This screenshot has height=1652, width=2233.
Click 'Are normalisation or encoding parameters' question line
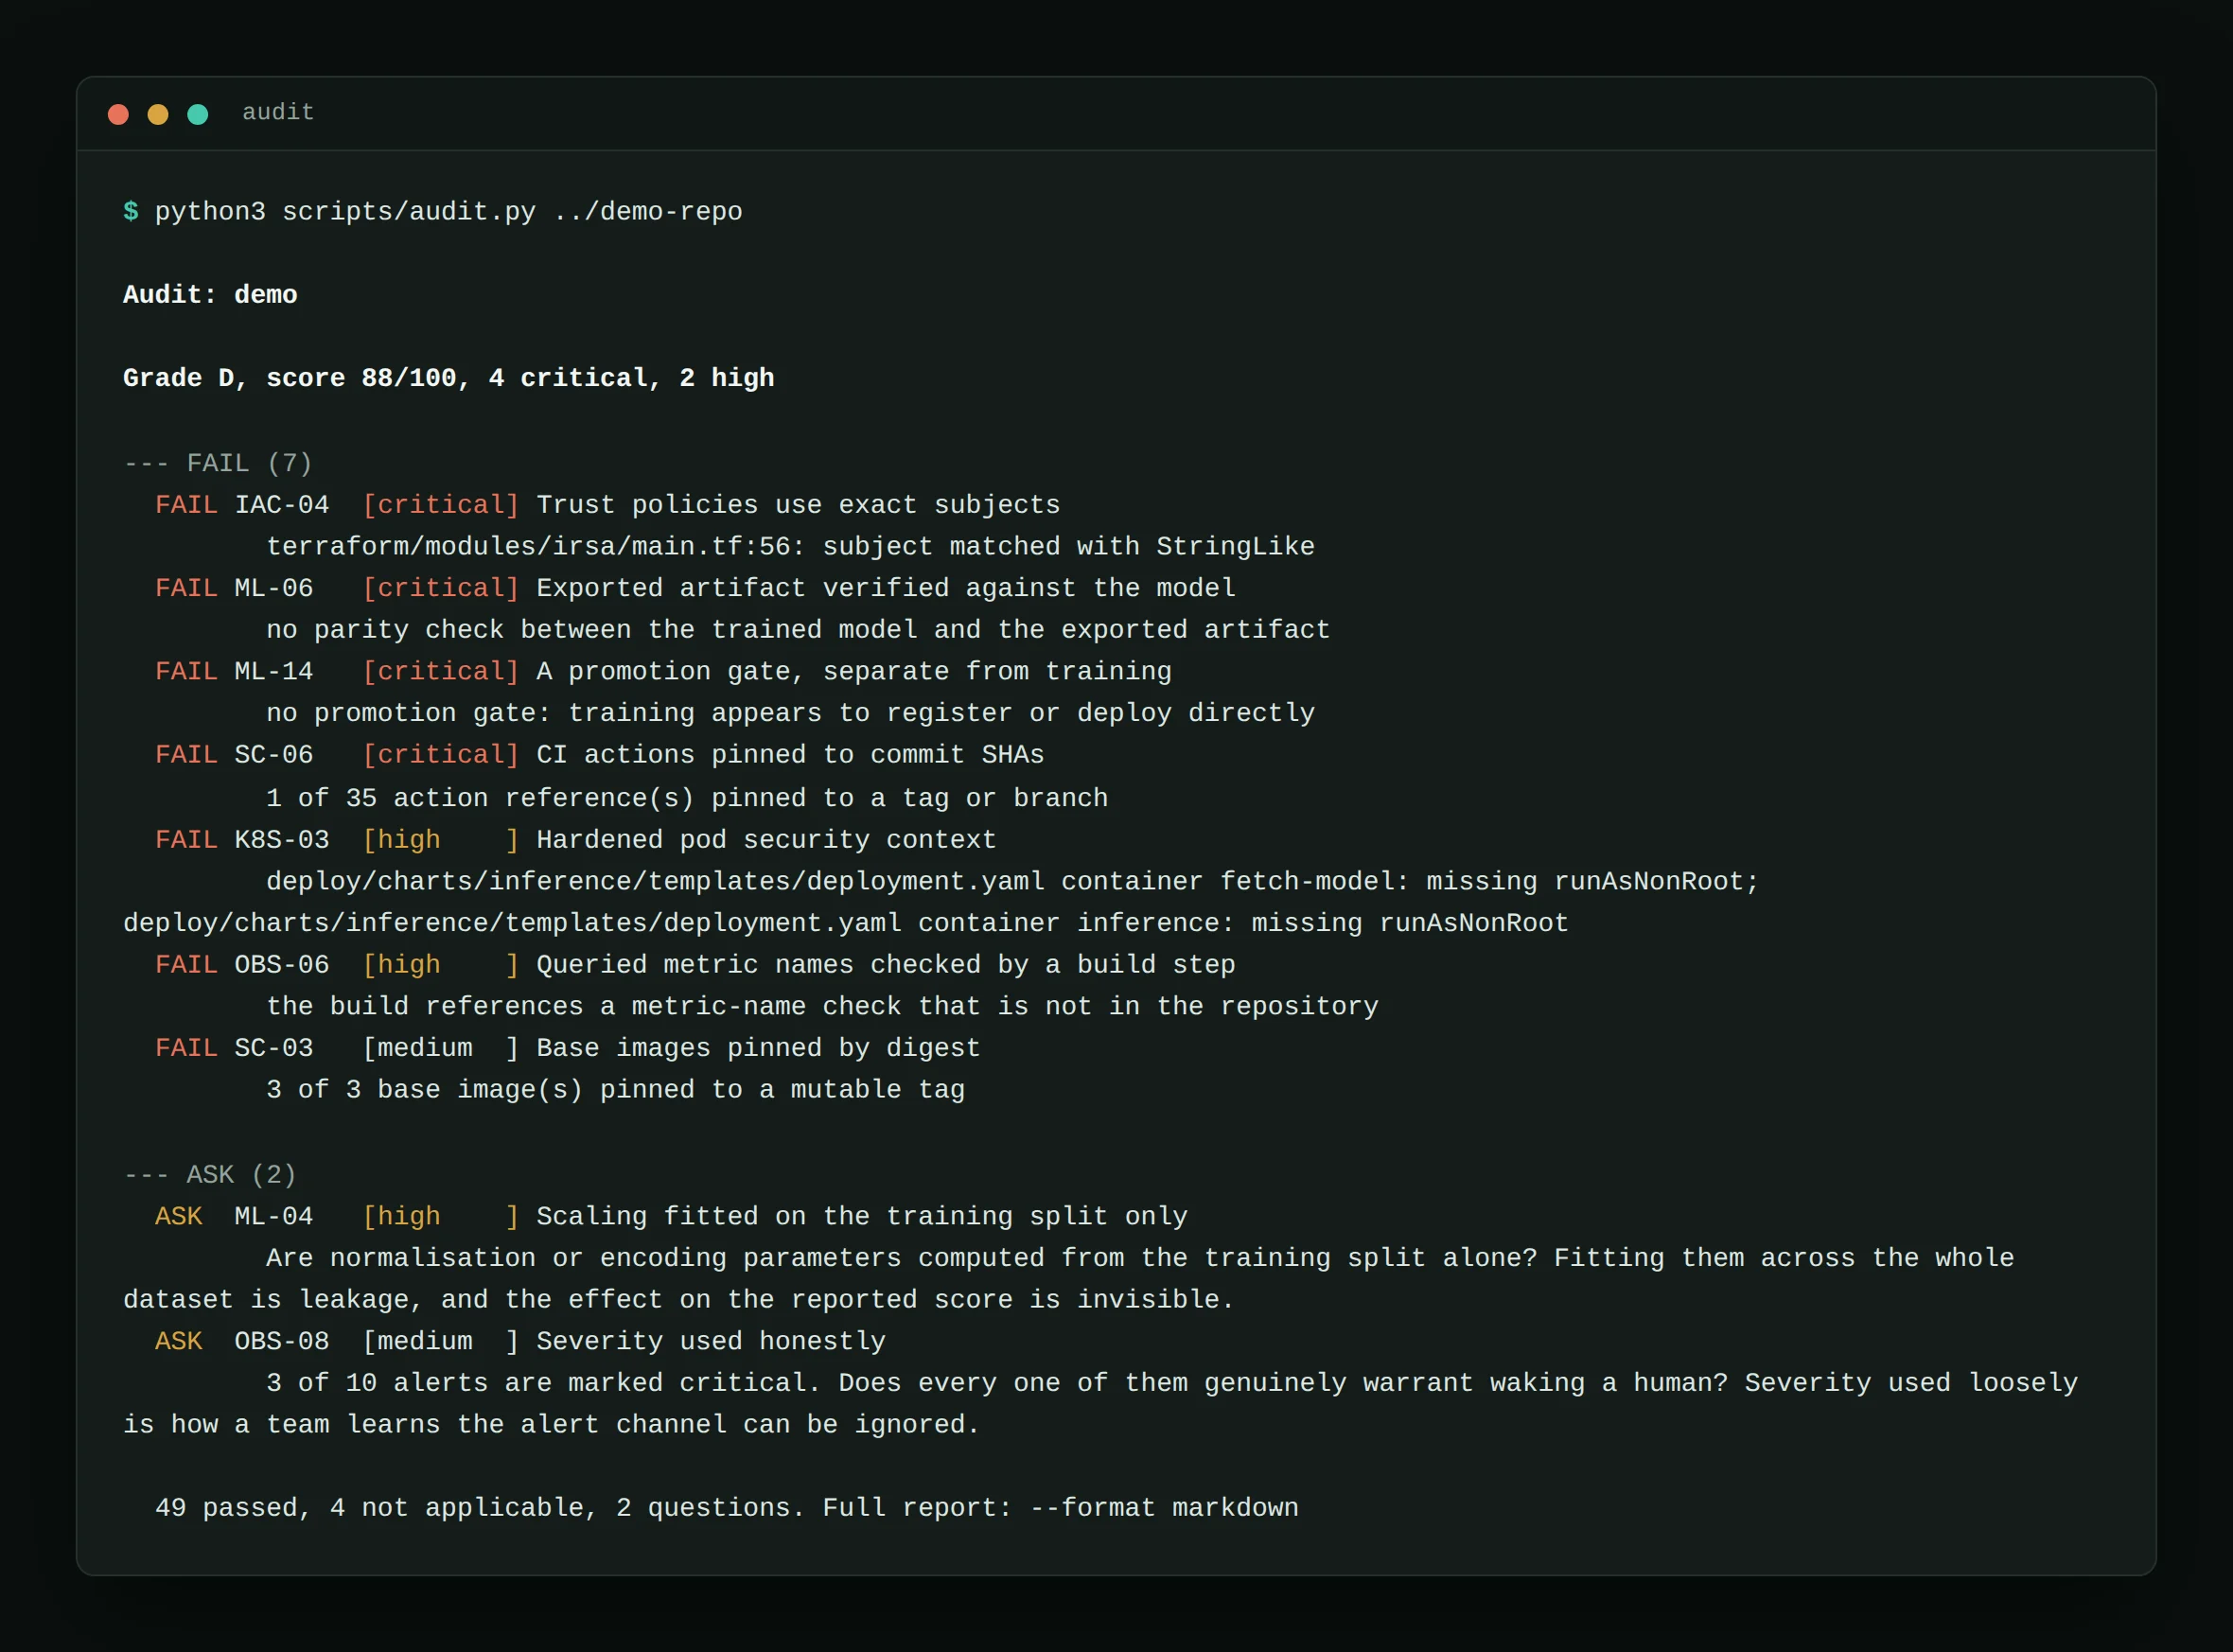coord(1140,1258)
